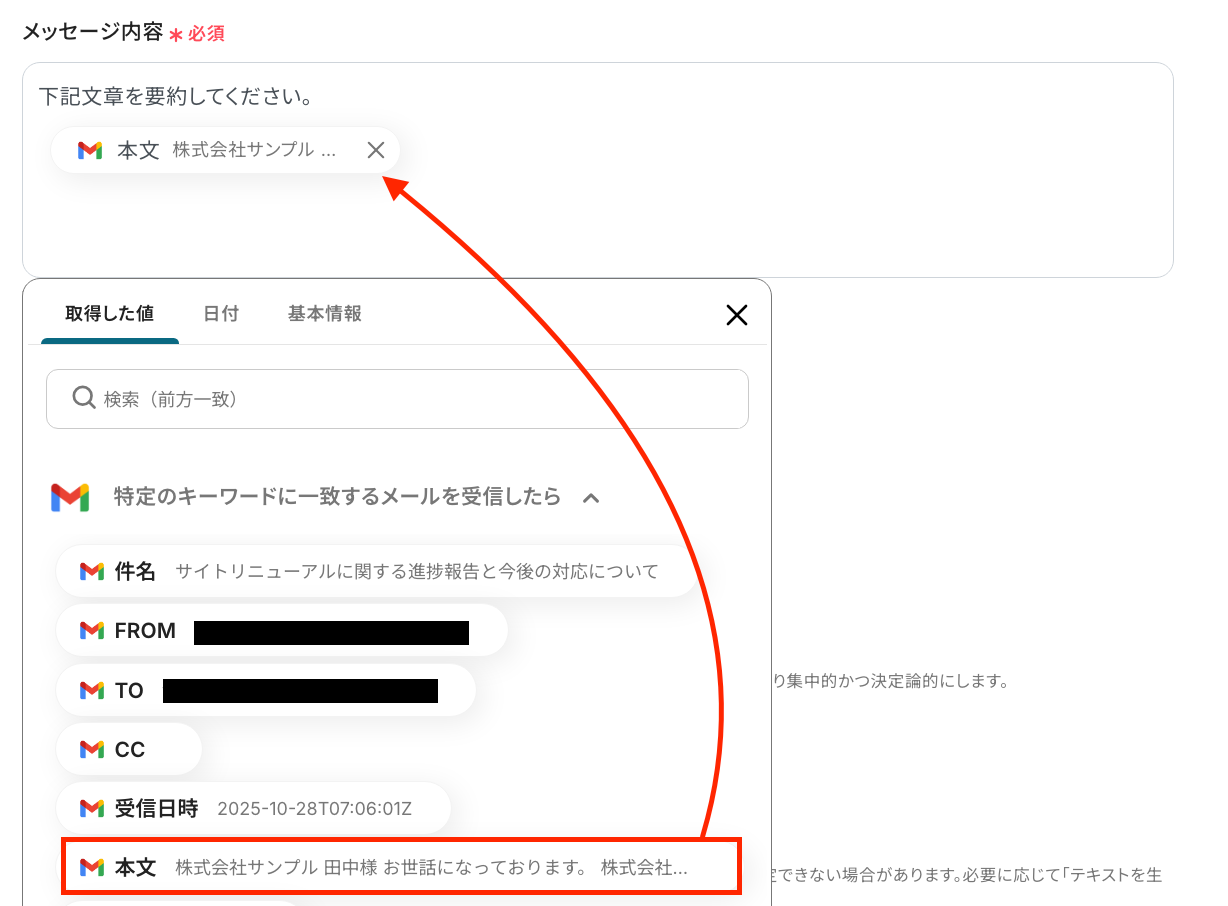Click the magnifier icon in search box
The image size is (1228, 906).
[x=84, y=398]
